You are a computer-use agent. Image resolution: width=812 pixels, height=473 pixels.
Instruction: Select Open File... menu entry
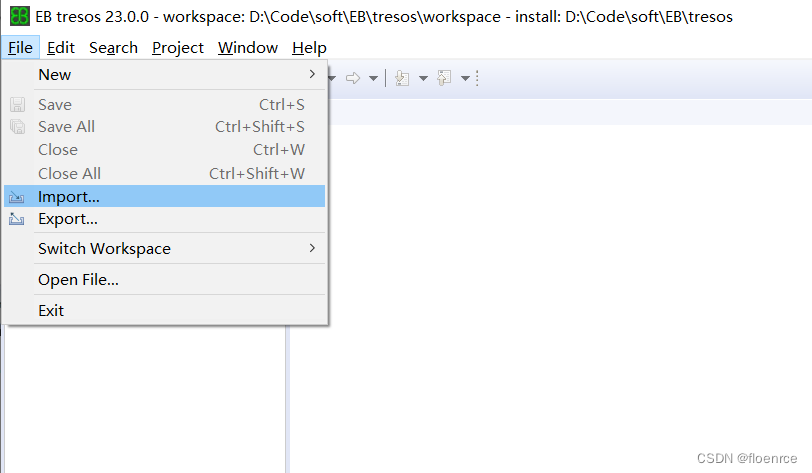tap(165, 280)
